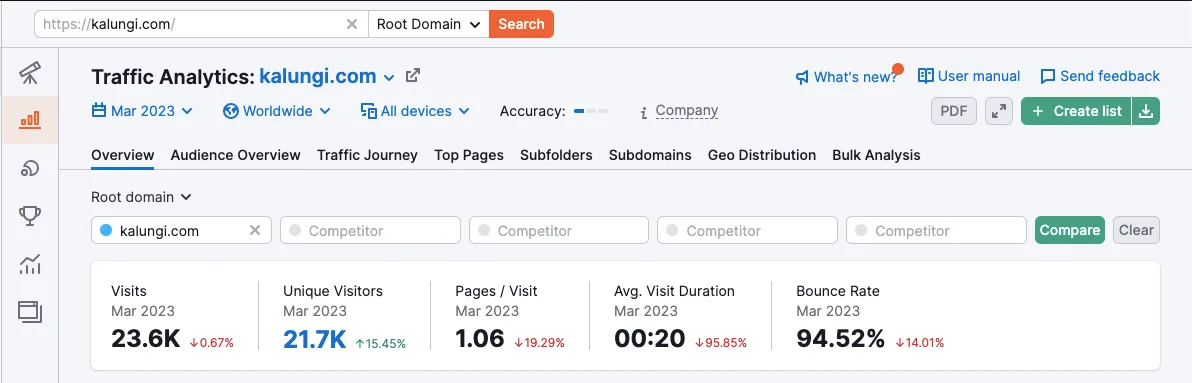Image resolution: width=1192 pixels, height=383 pixels.
Task: Click the 15.45% increase indicator
Action: click(381, 343)
